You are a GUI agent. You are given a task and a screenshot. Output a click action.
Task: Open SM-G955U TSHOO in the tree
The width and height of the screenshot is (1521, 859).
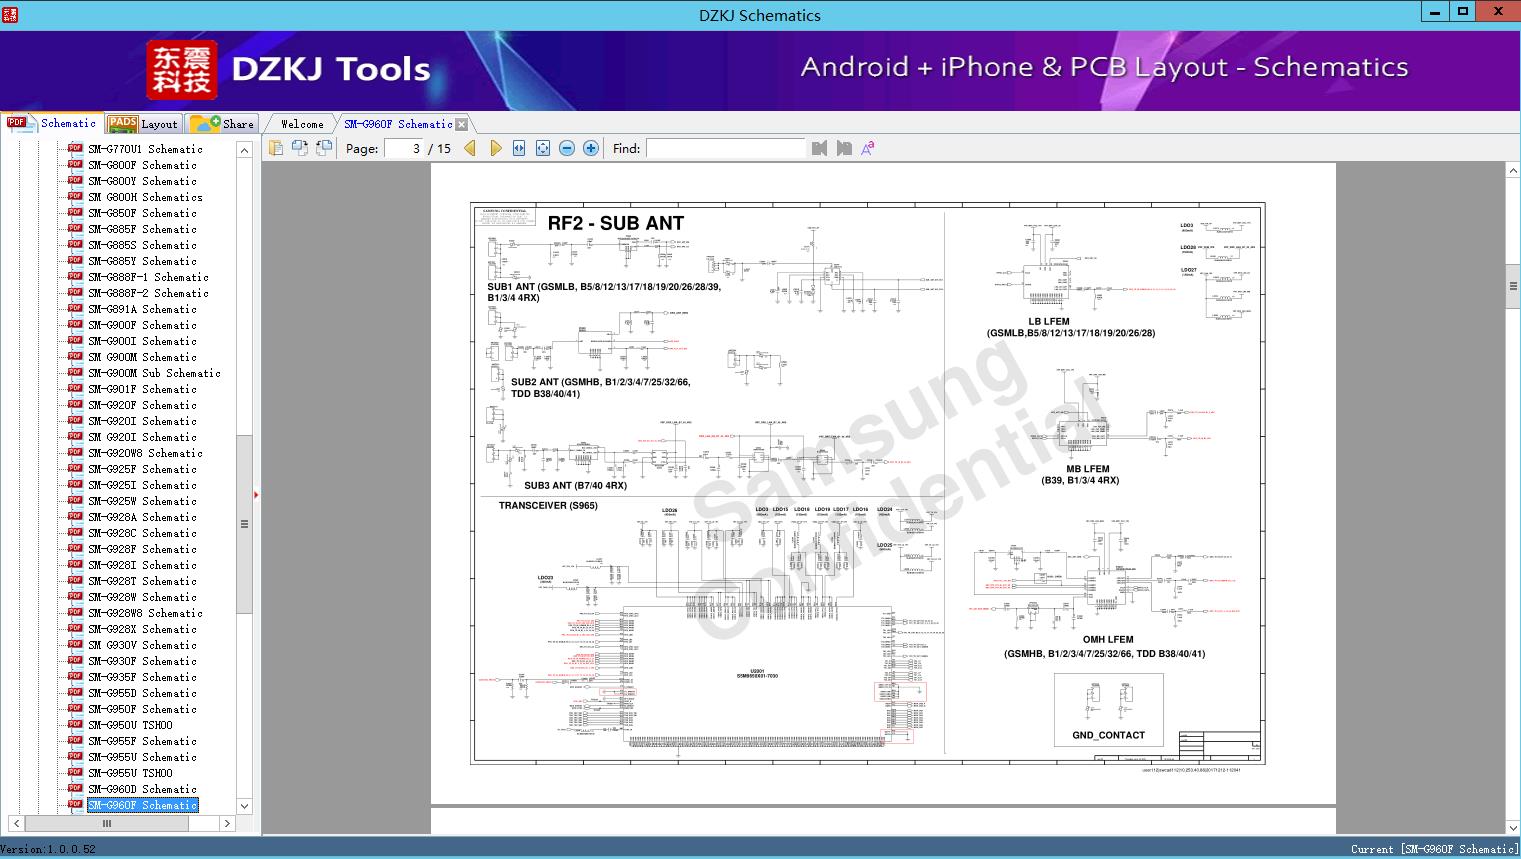click(130, 773)
